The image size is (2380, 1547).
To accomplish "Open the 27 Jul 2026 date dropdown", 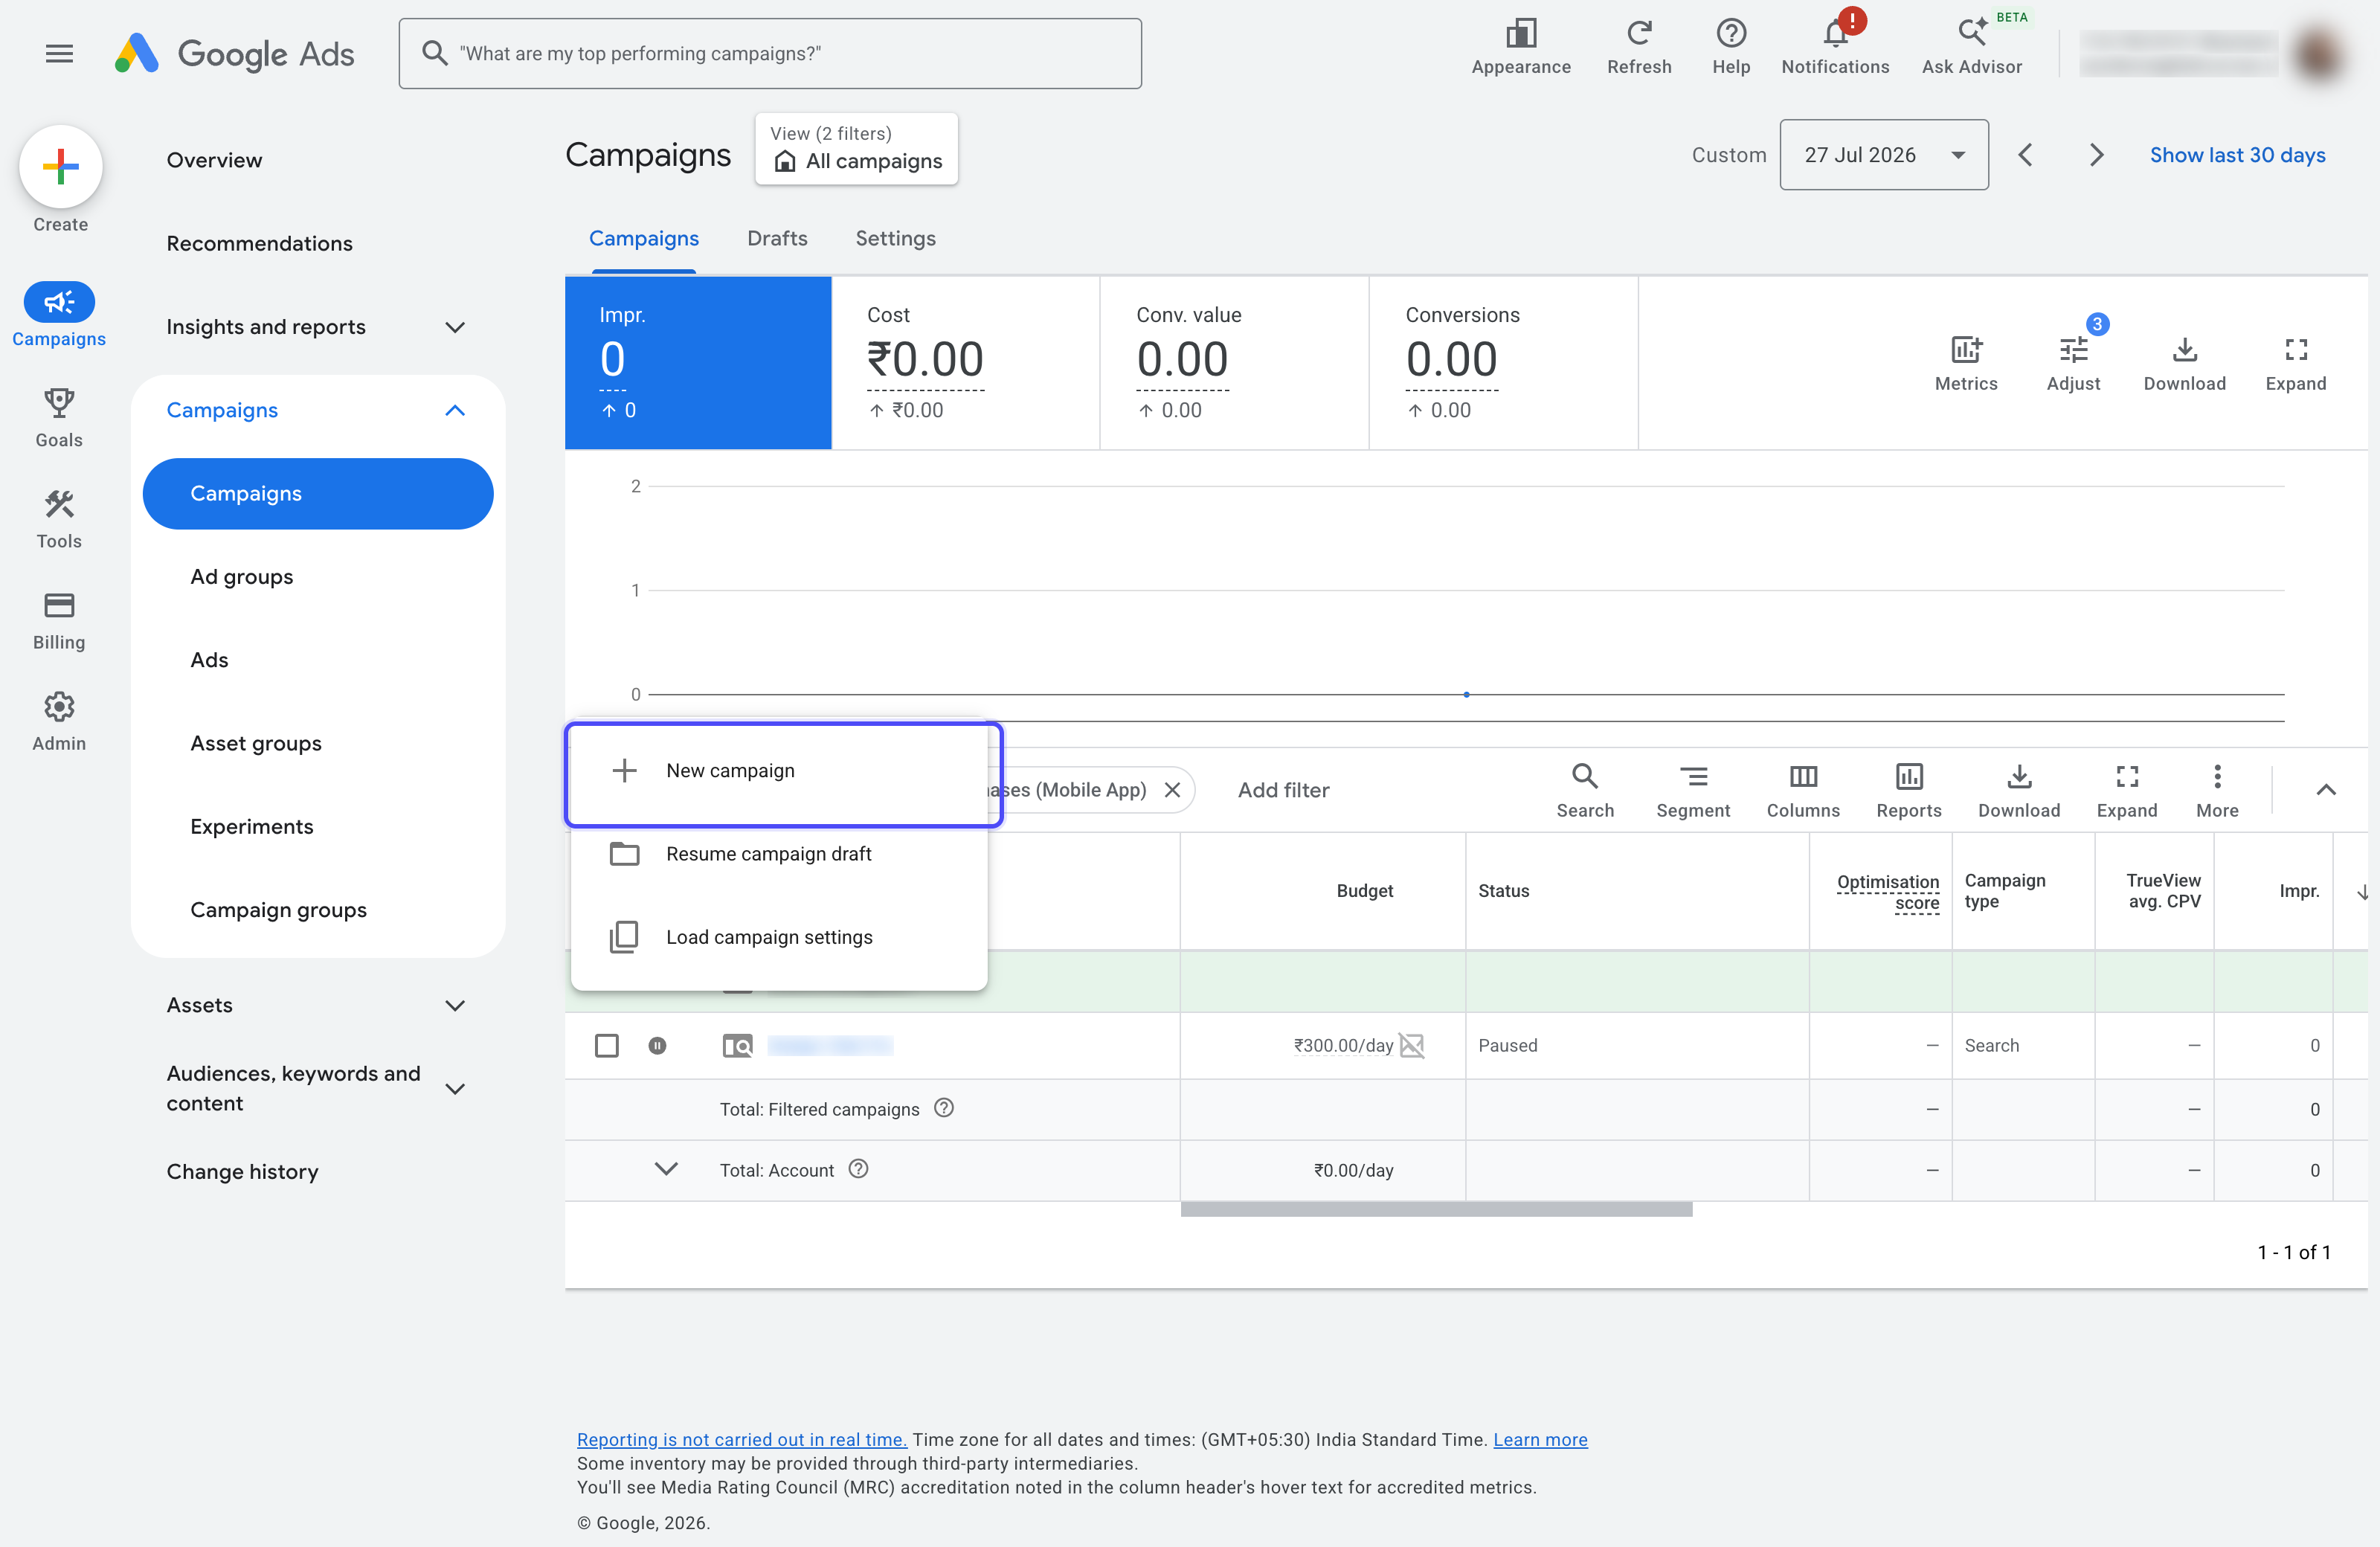I will pos(1884,155).
